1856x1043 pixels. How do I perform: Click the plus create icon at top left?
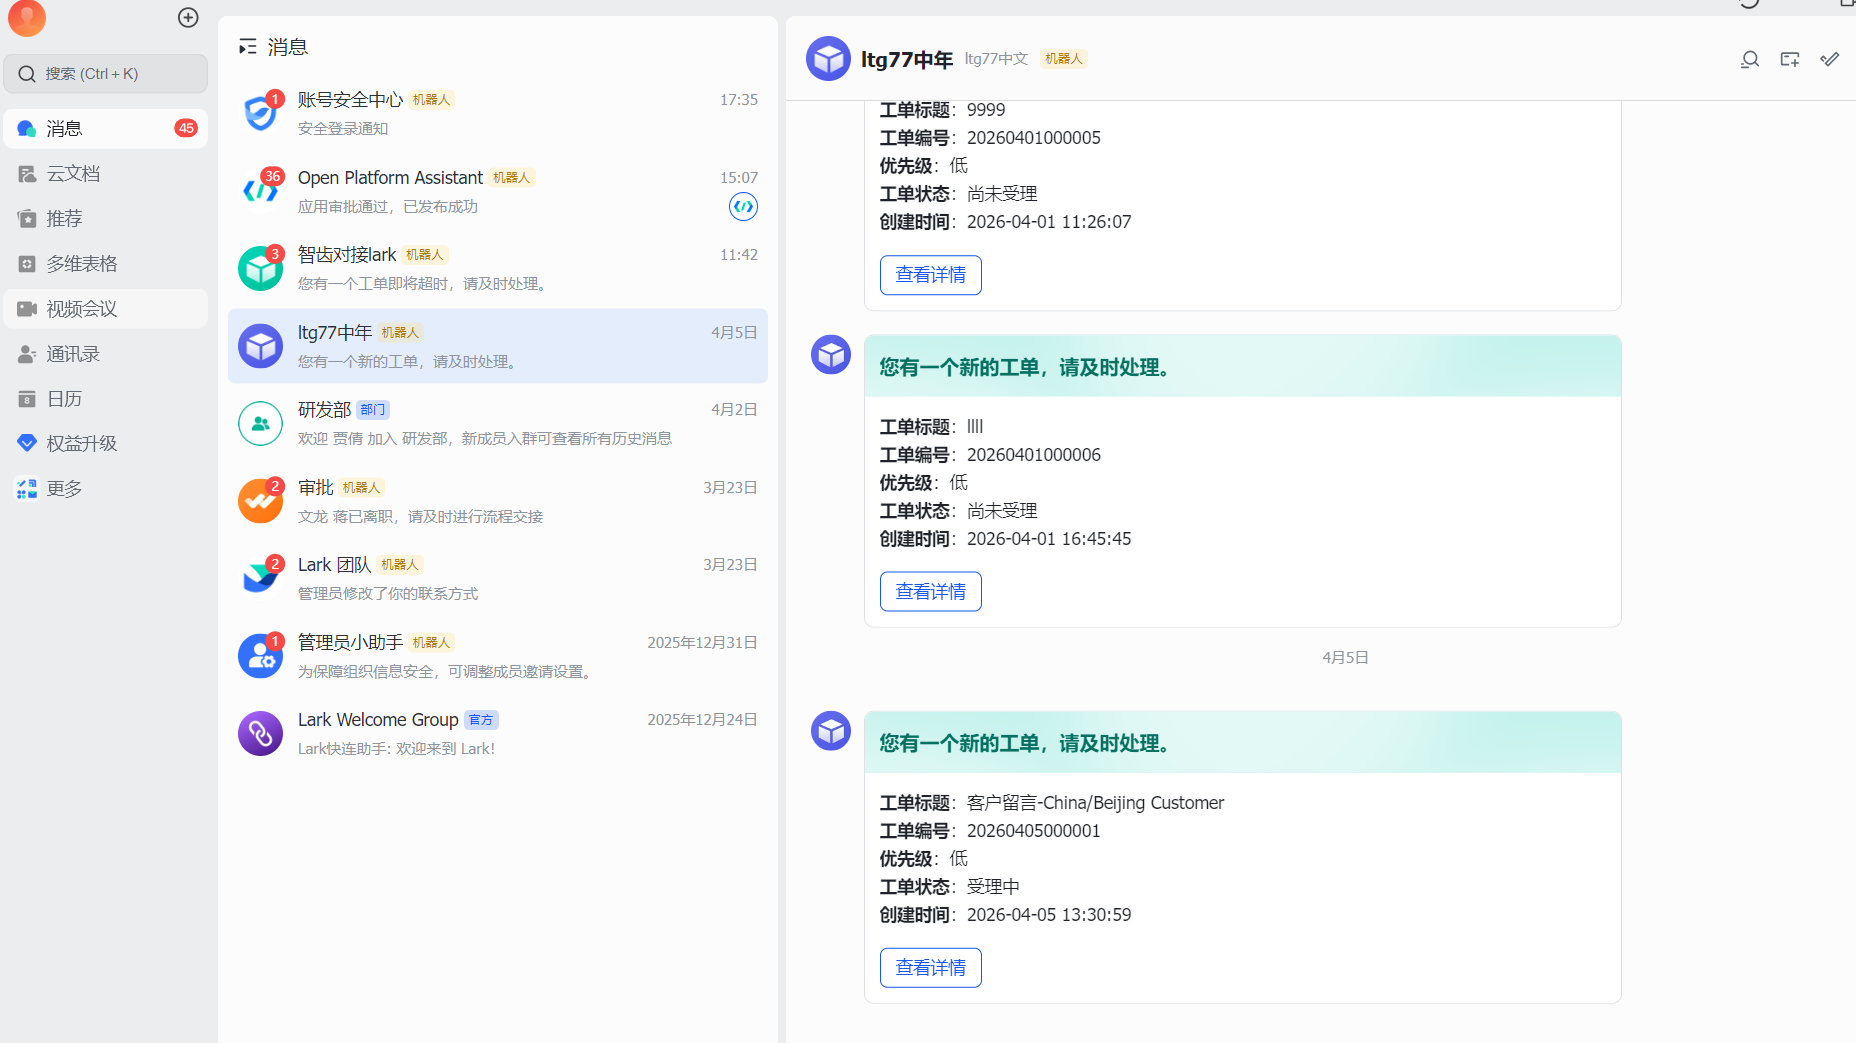pyautogui.click(x=188, y=18)
